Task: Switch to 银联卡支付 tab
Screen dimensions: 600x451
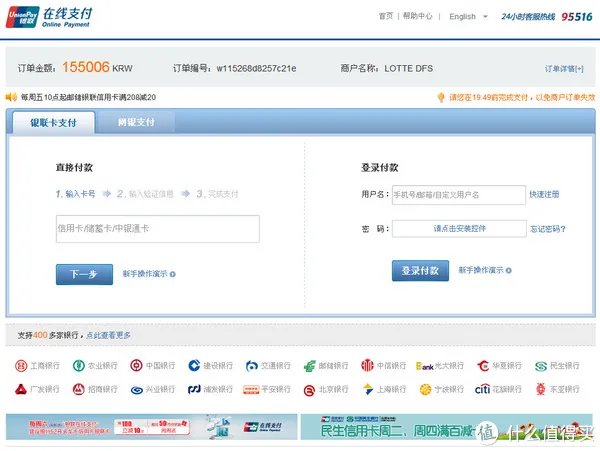Action: pos(54,122)
